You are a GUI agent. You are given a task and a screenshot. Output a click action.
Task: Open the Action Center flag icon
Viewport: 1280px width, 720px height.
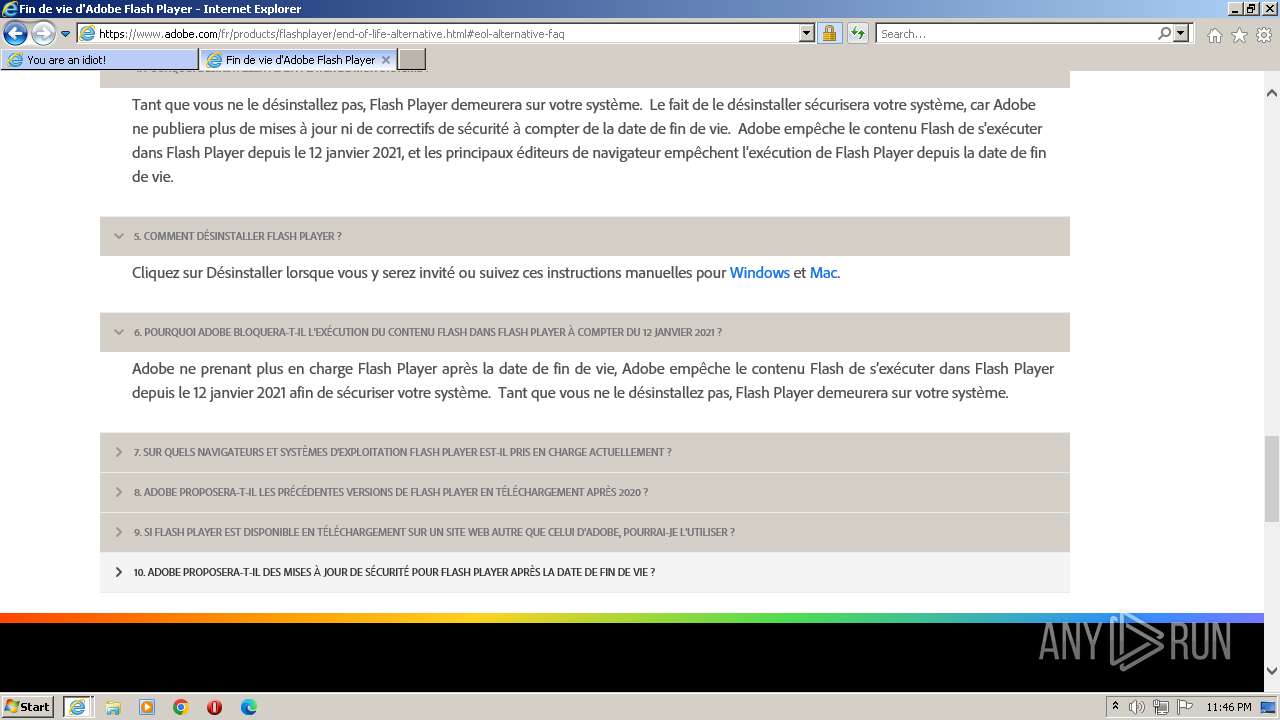click(x=1185, y=707)
